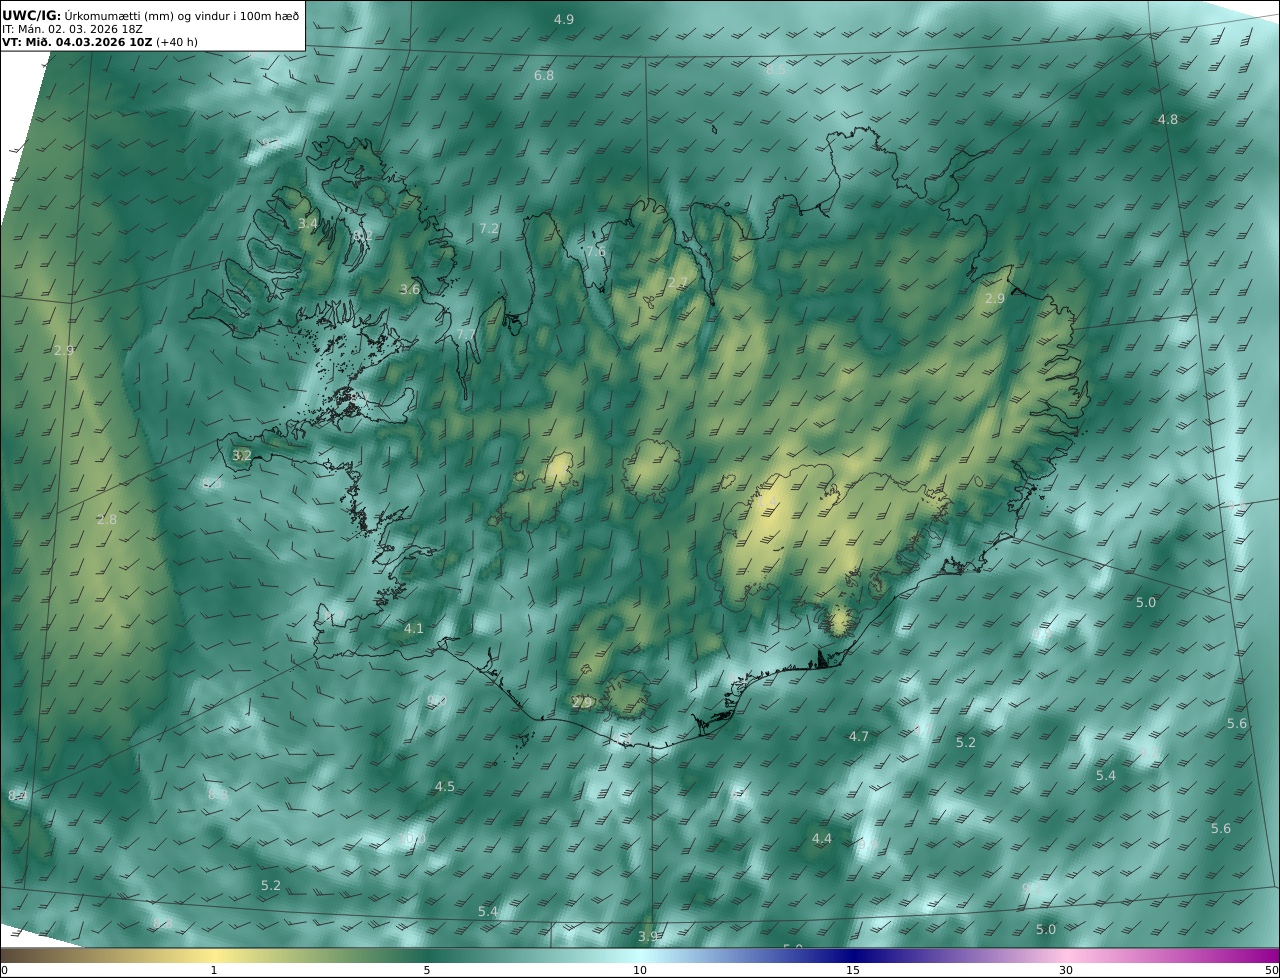
Task: Click colorbar tick label 10
Action: coord(640,971)
